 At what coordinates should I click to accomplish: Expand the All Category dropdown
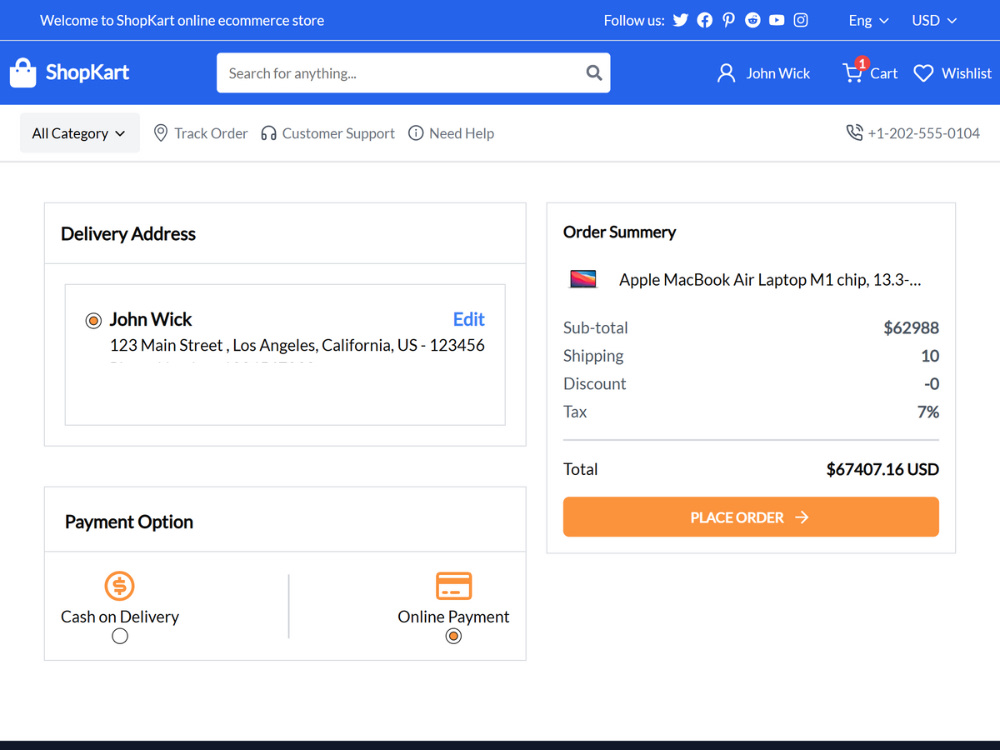[80, 133]
